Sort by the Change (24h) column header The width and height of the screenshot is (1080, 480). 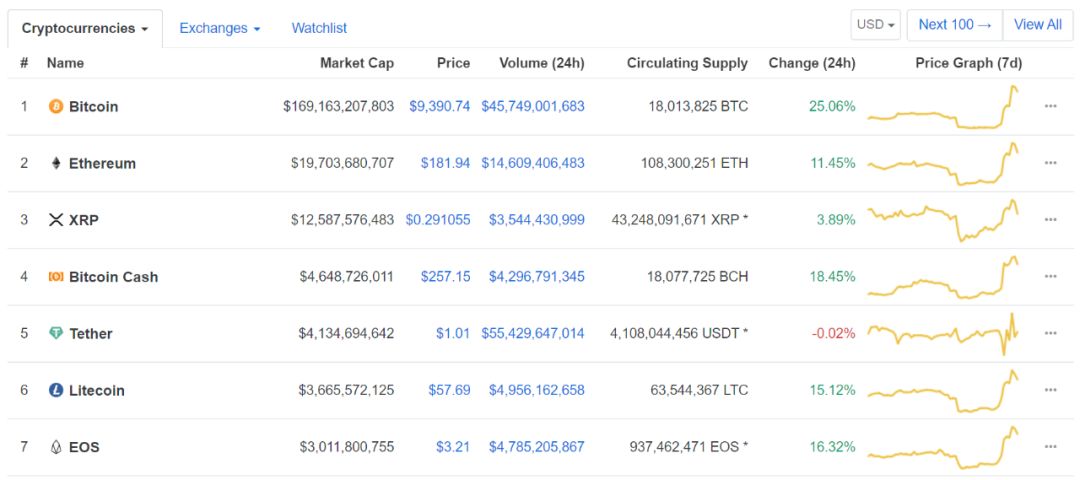[x=811, y=63]
